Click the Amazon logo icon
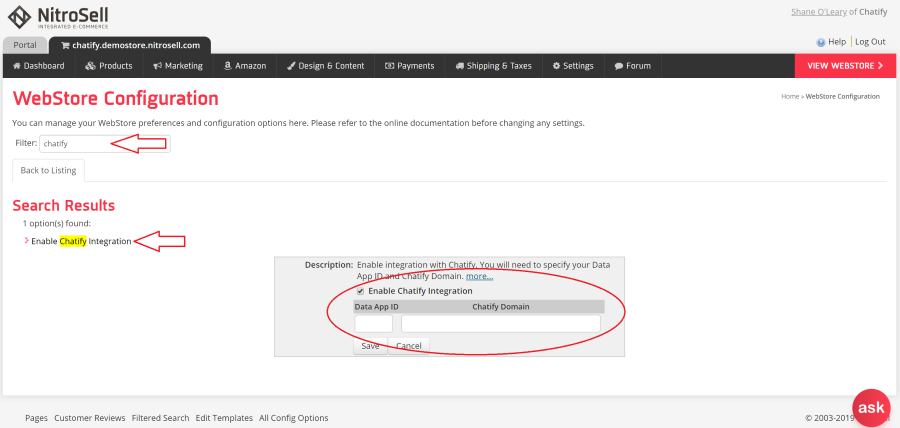The width and height of the screenshot is (900, 428). [x=227, y=66]
